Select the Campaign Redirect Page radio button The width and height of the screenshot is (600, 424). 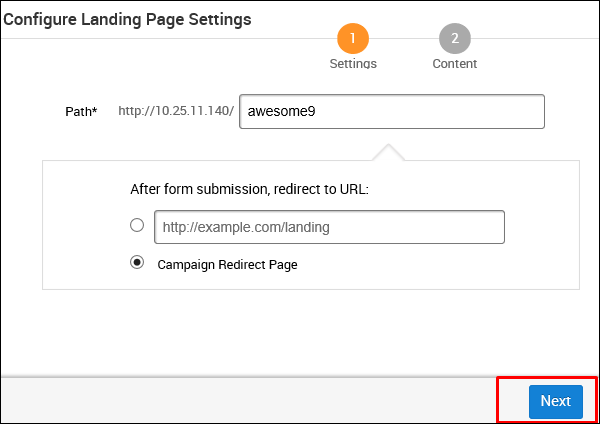coord(137,263)
